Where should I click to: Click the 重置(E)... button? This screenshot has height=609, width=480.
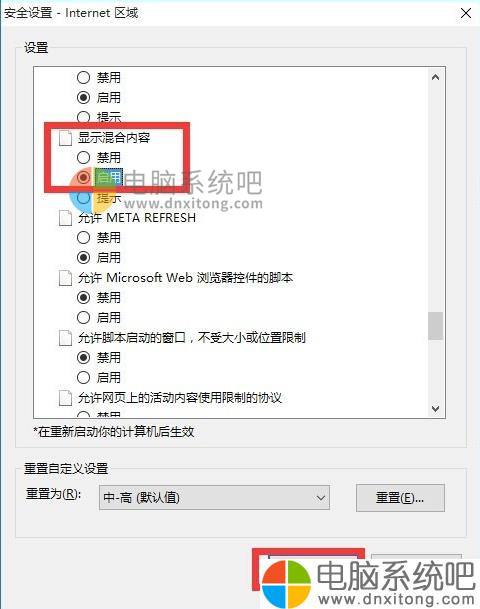400,498
